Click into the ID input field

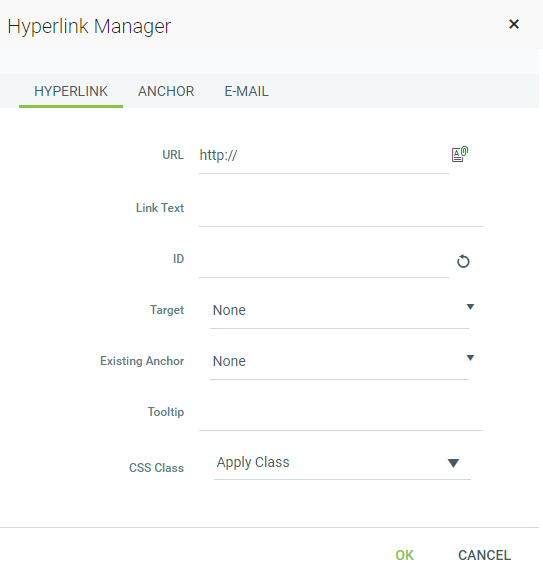coord(324,260)
